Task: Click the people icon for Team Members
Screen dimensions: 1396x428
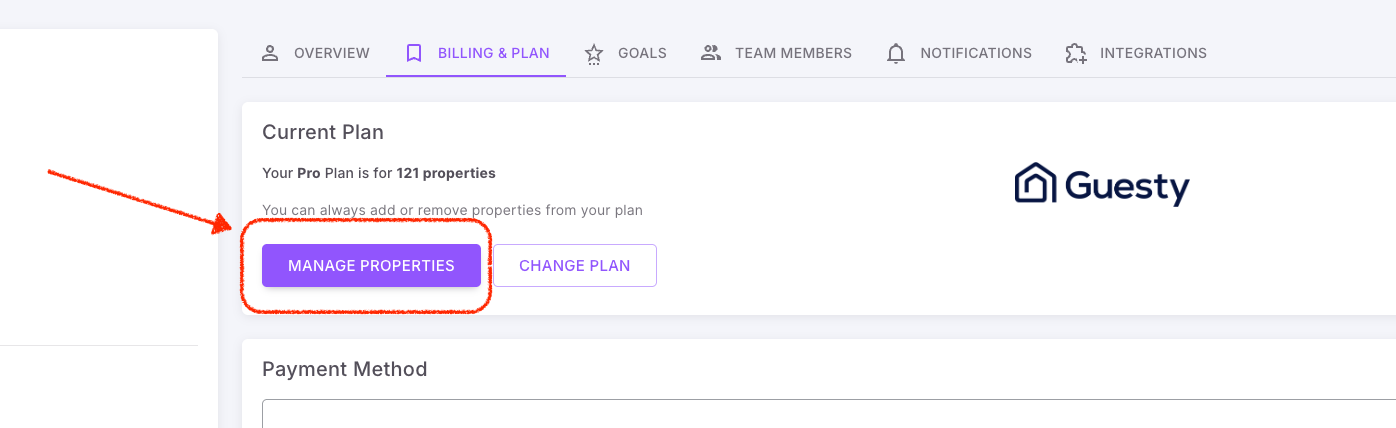Action: click(x=711, y=53)
